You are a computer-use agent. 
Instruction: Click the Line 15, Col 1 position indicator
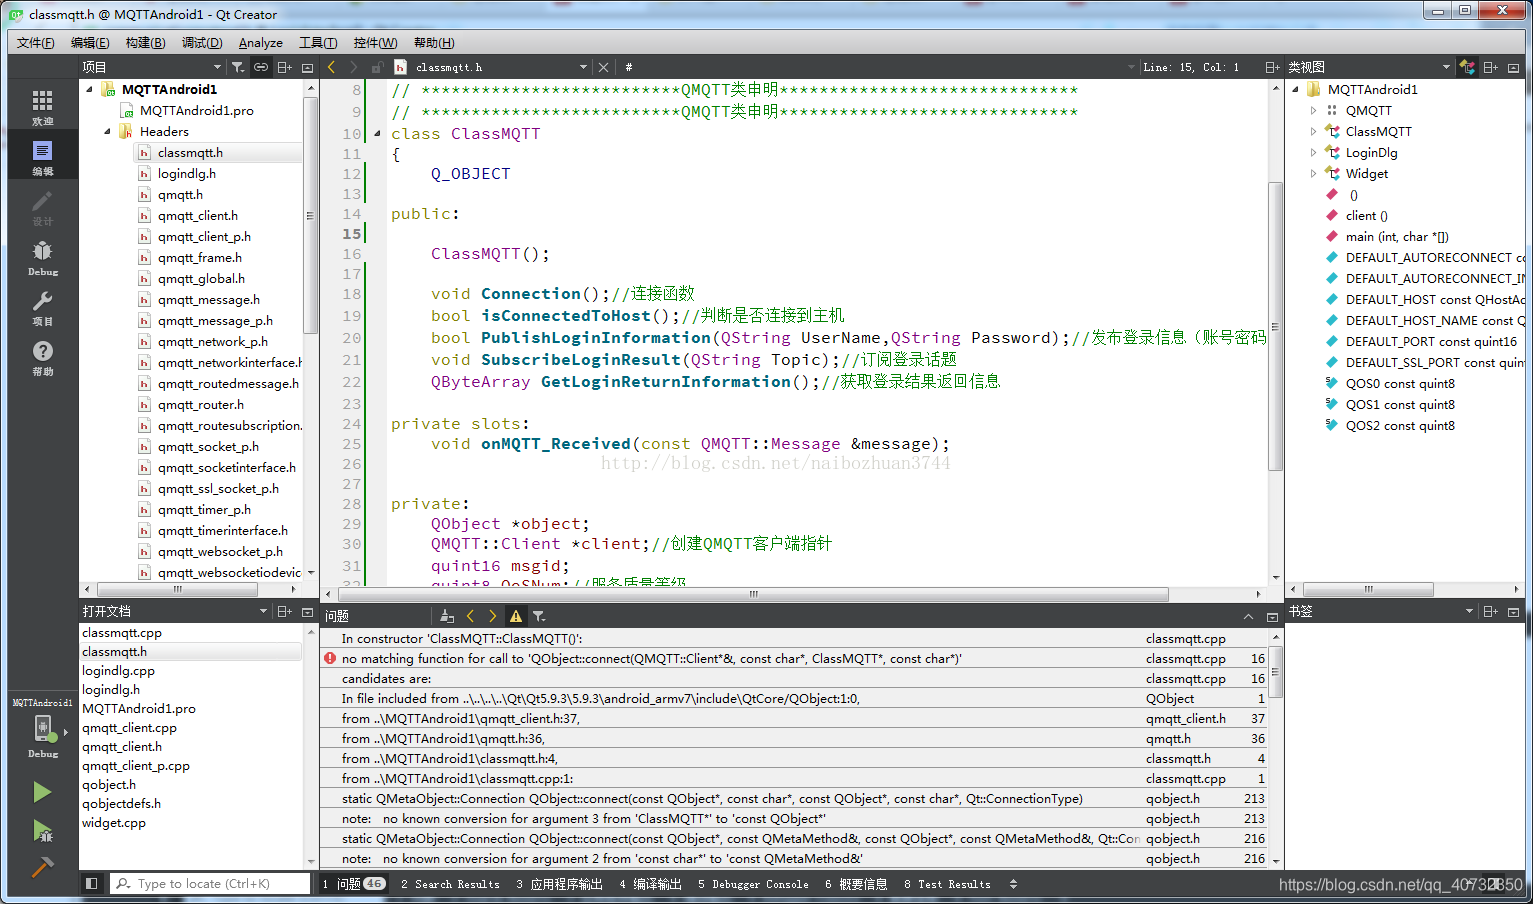[x=1191, y=67]
